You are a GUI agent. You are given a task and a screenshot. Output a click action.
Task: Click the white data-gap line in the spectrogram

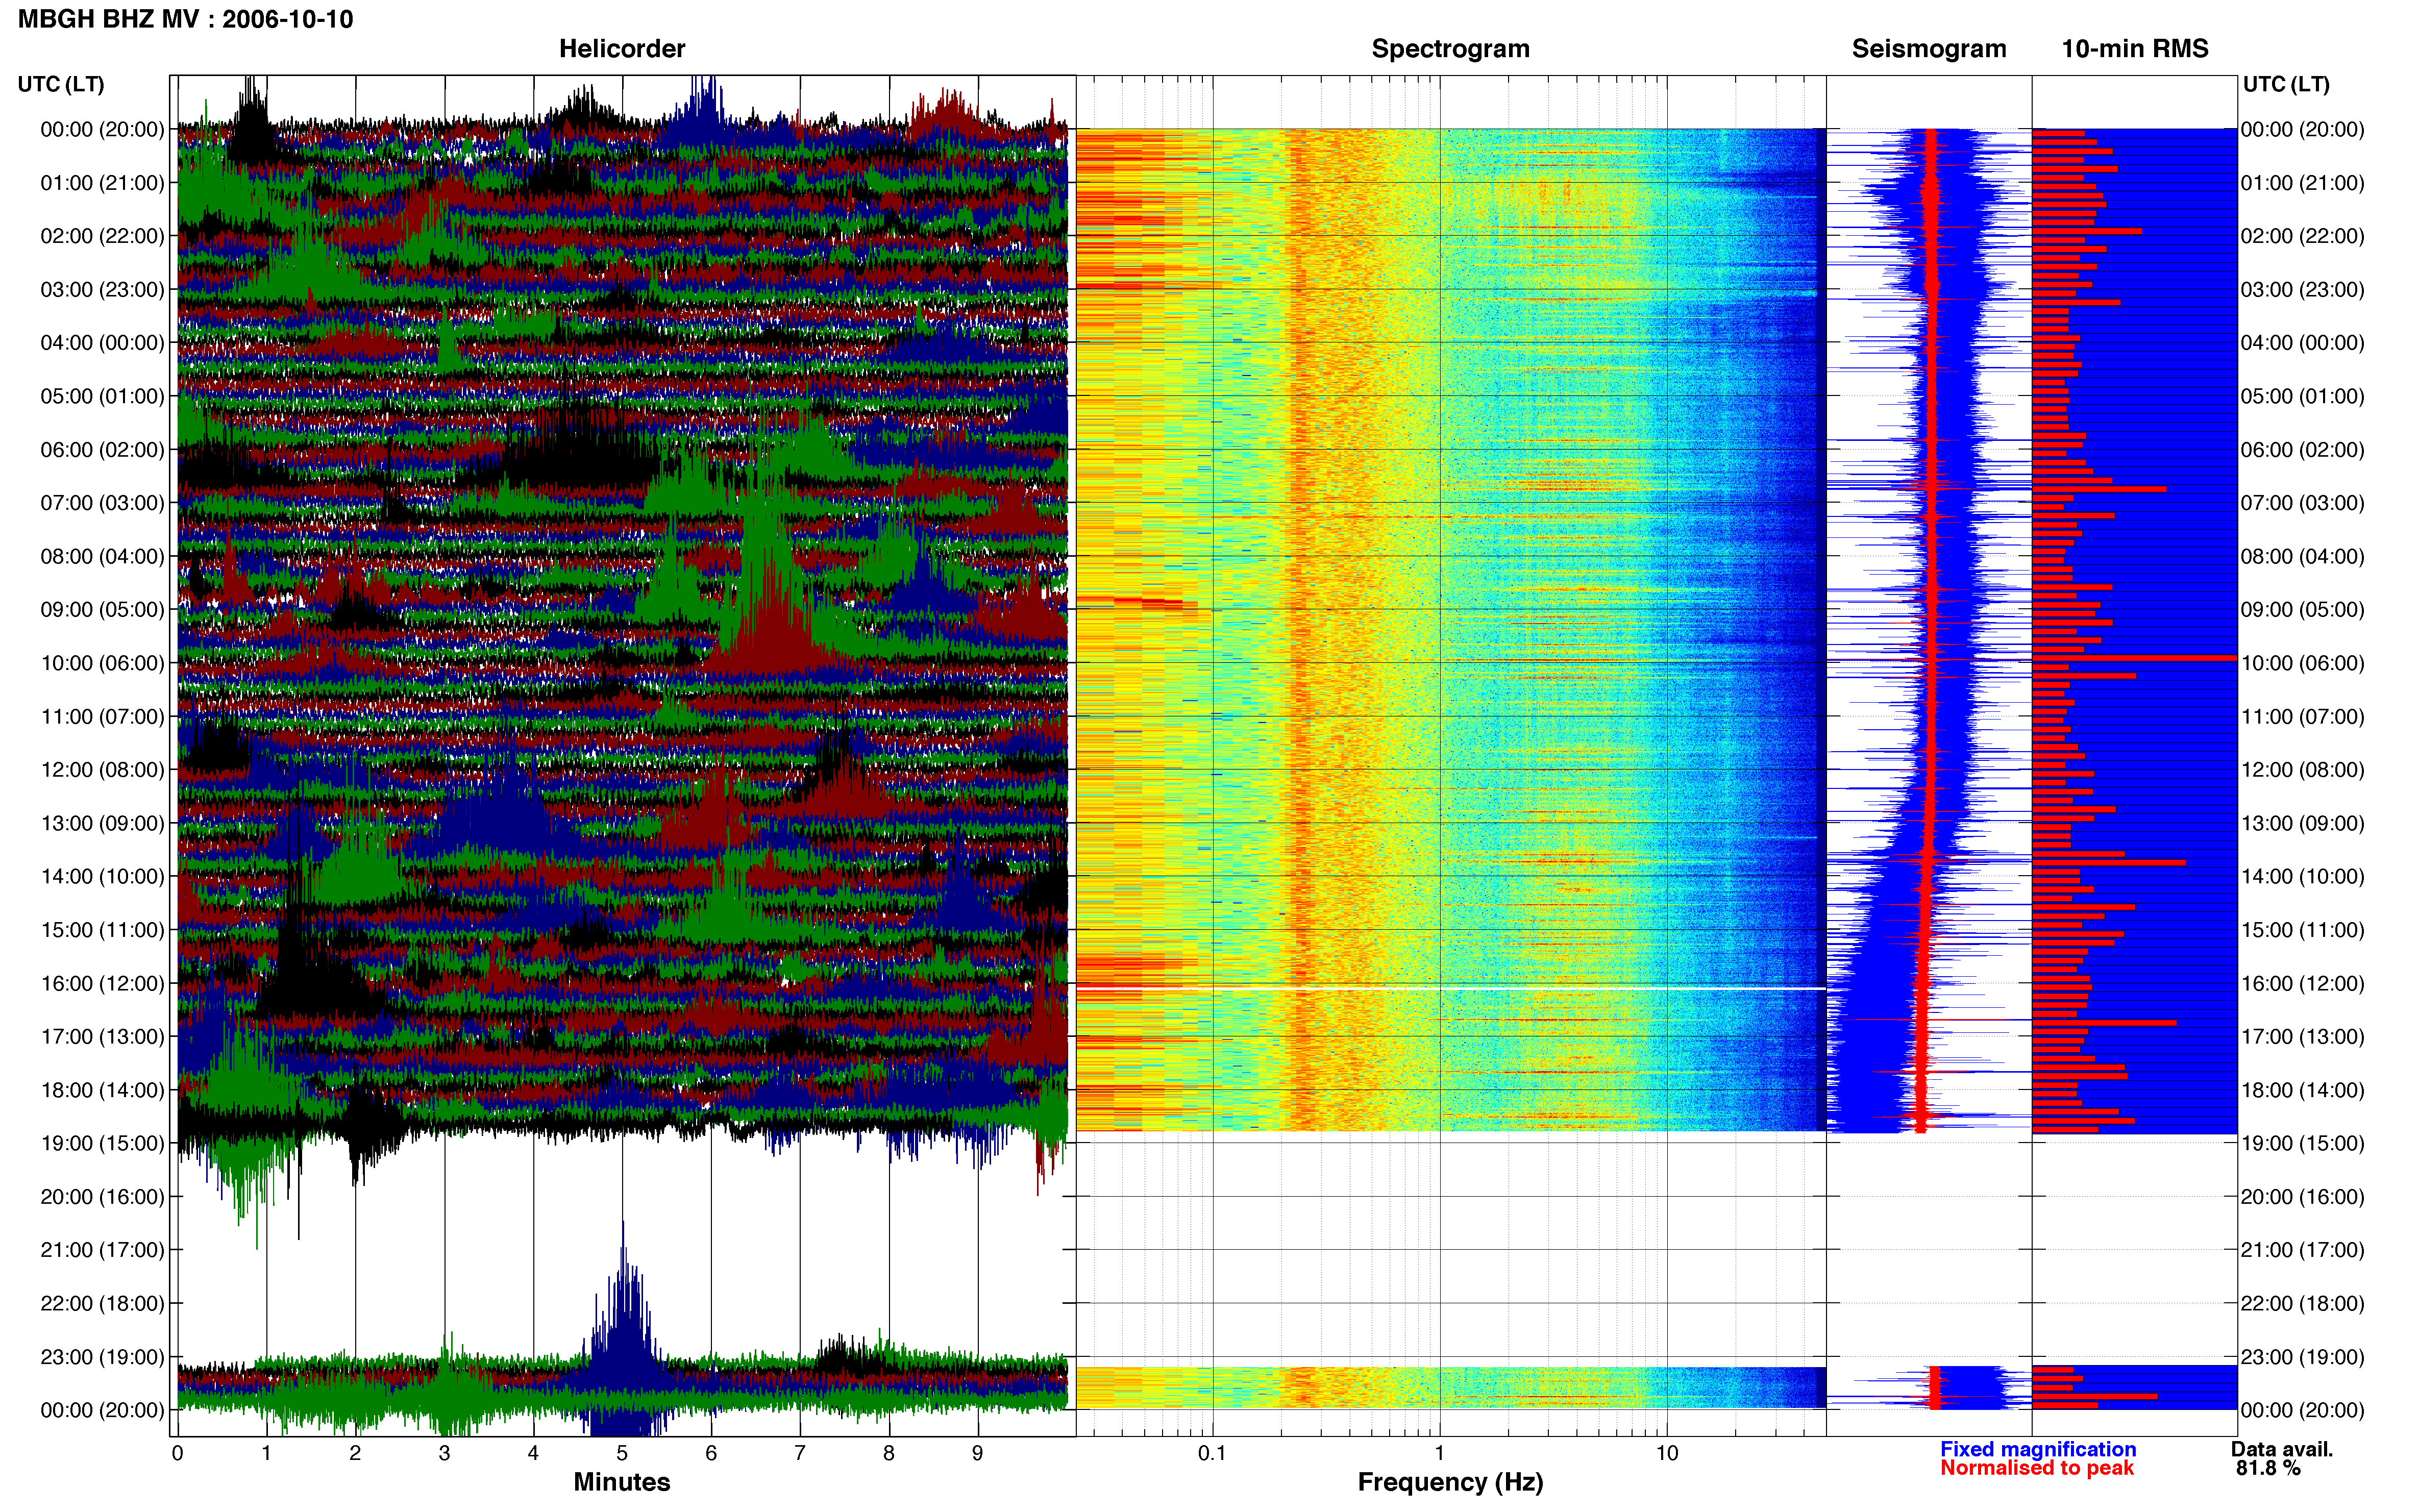click(x=1451, y=988)
